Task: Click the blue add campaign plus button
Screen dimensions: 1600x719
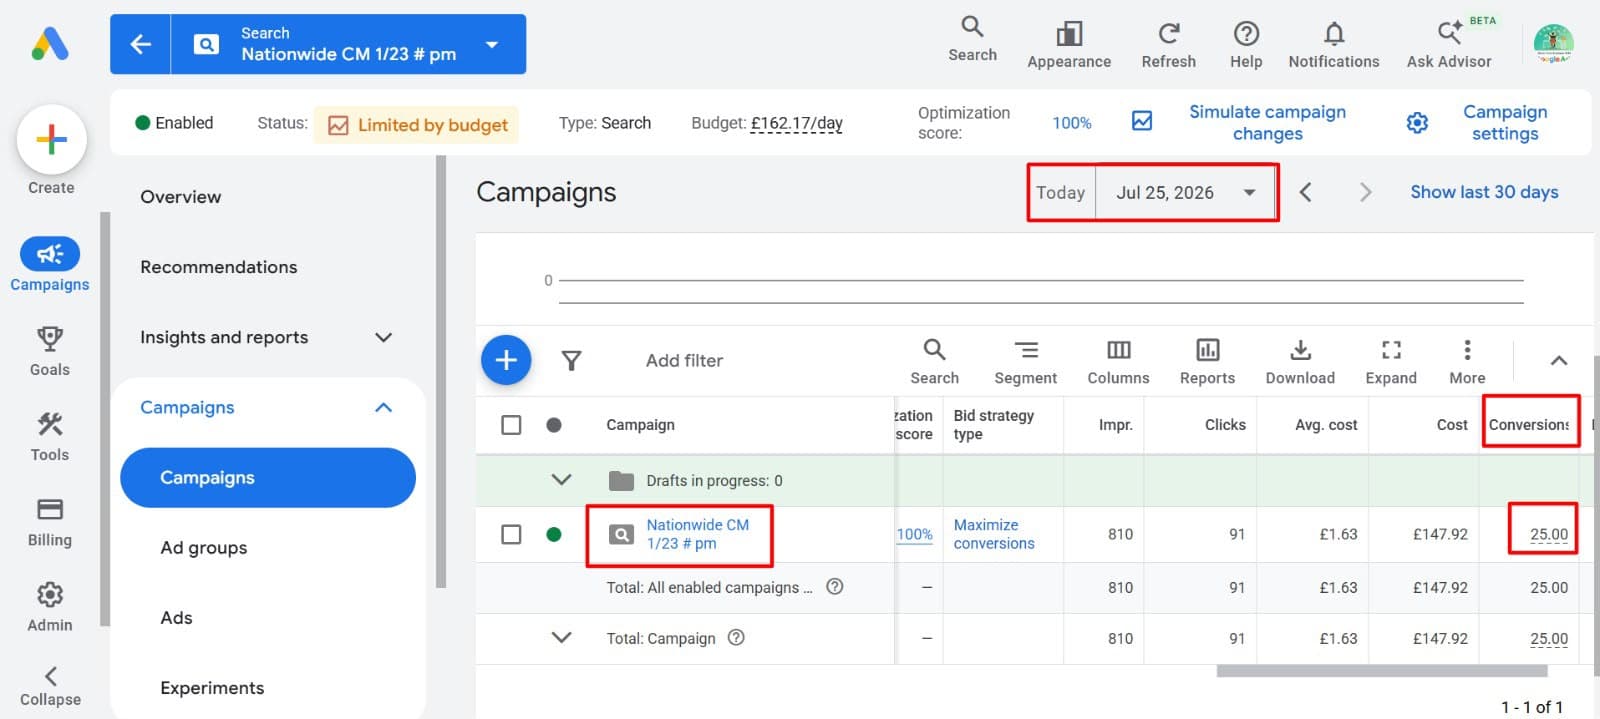Action: (506, 360)
